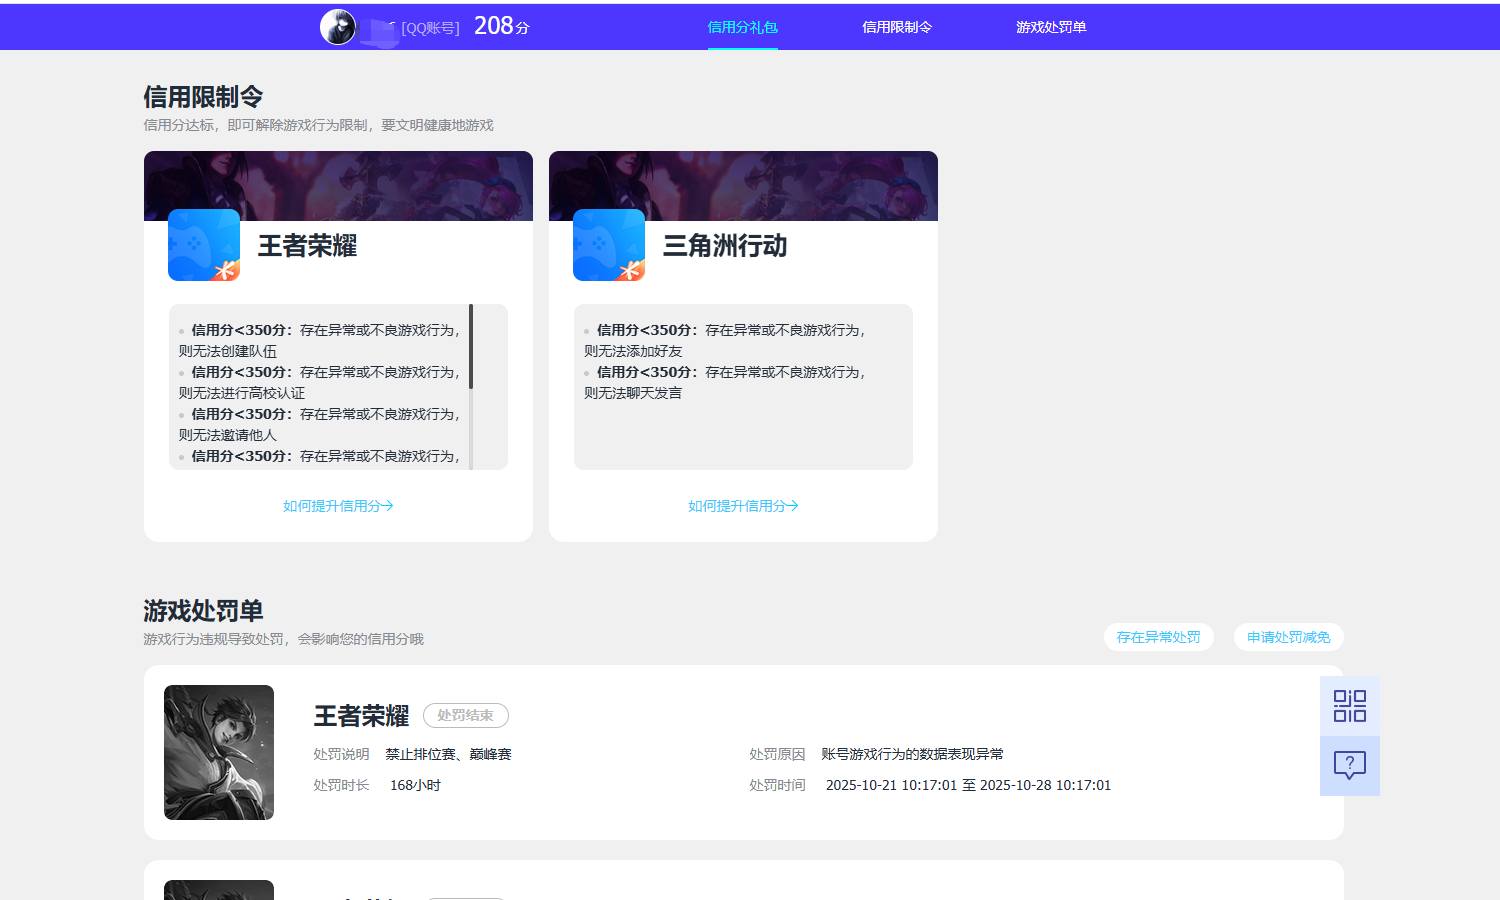Open the user avatar in header

[338, 27]
